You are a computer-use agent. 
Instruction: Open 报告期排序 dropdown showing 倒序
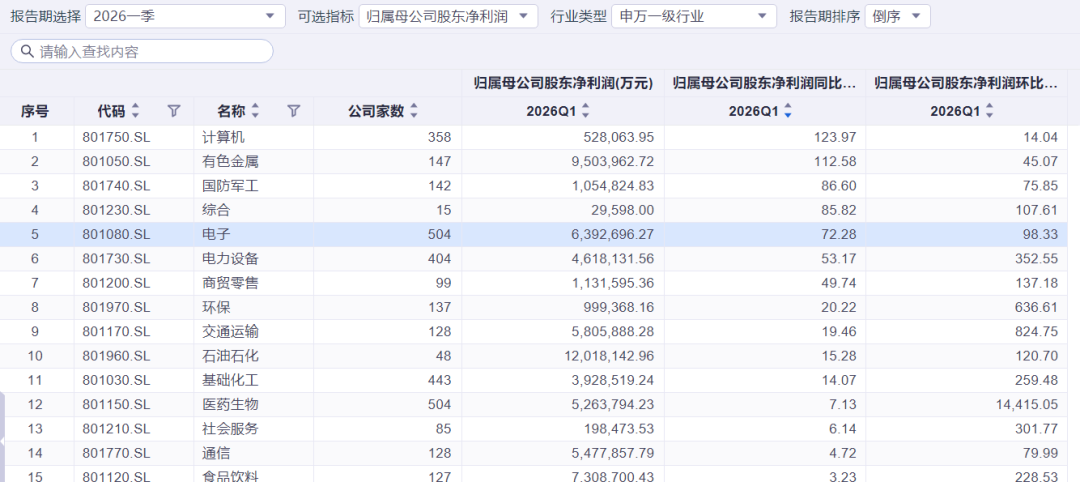pyautogui.click(x=897, y=17)
